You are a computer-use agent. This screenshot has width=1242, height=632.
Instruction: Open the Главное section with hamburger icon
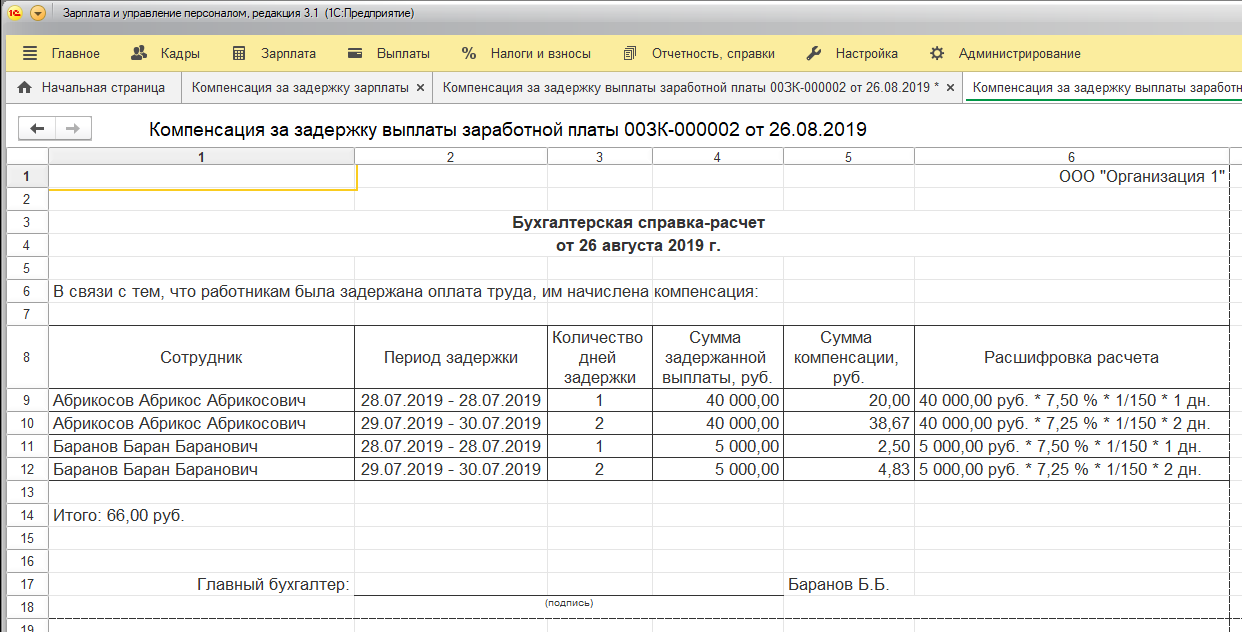click(62, 53)
